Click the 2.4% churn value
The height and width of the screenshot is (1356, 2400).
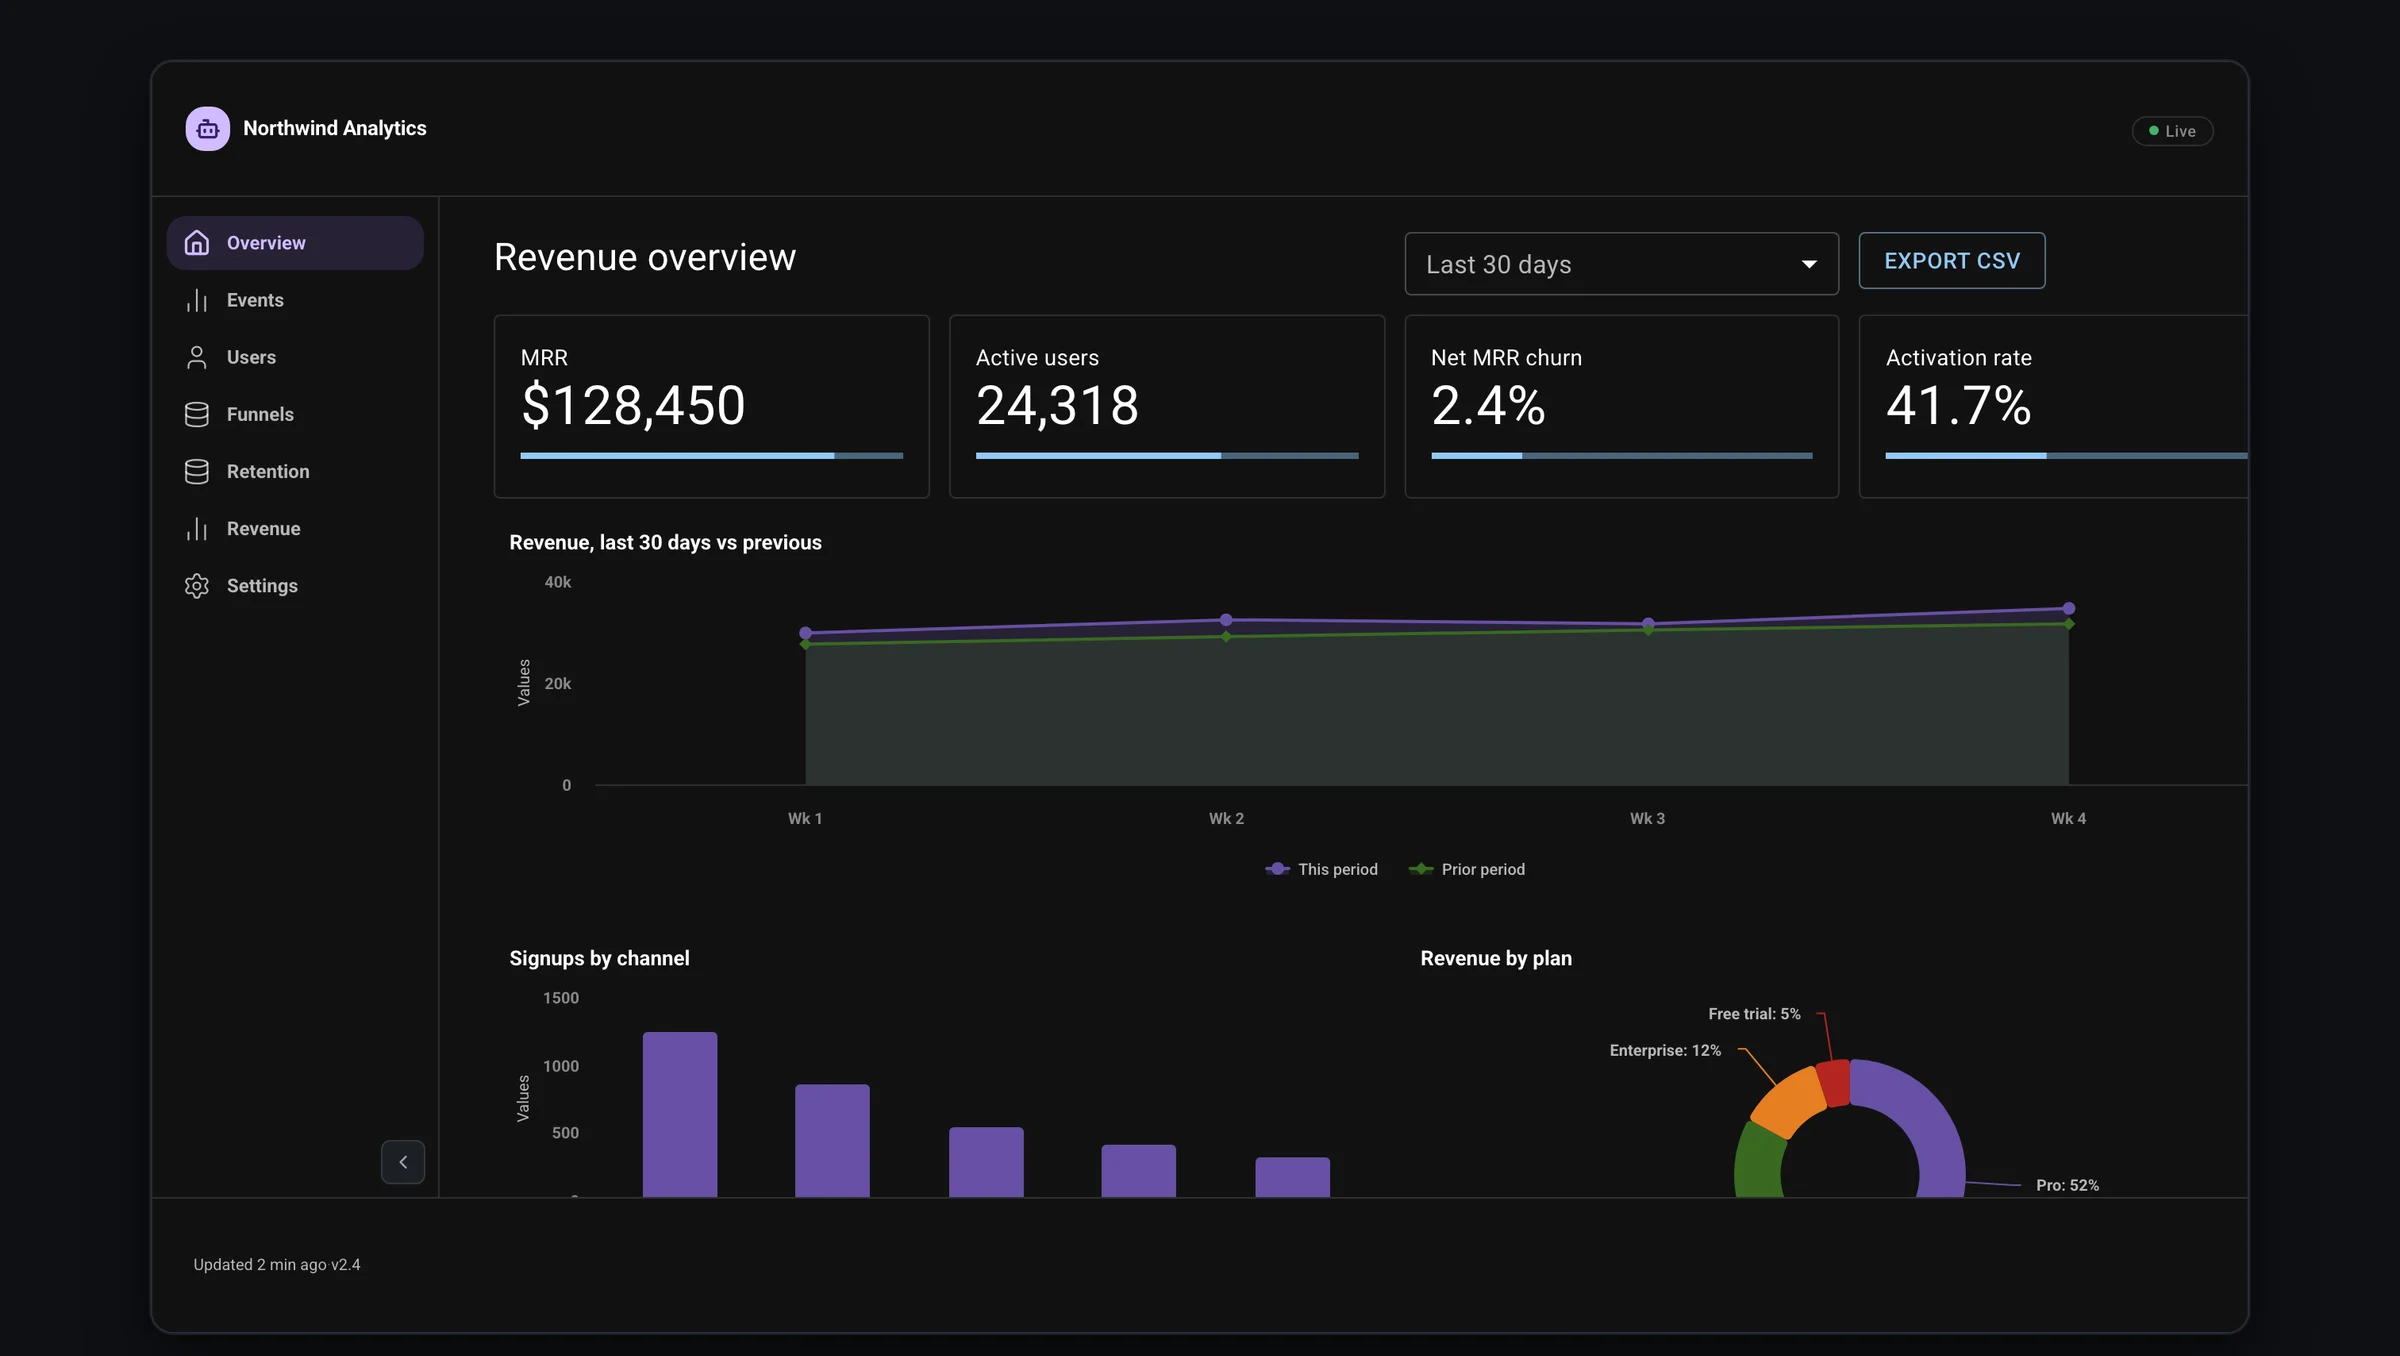[1488, 406]
